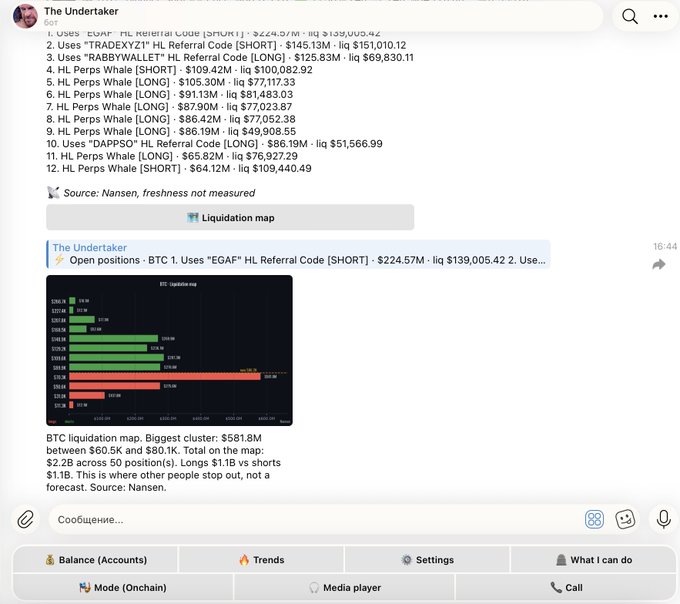Click row 3 RABBYWALLET referral position

[230, 57]
